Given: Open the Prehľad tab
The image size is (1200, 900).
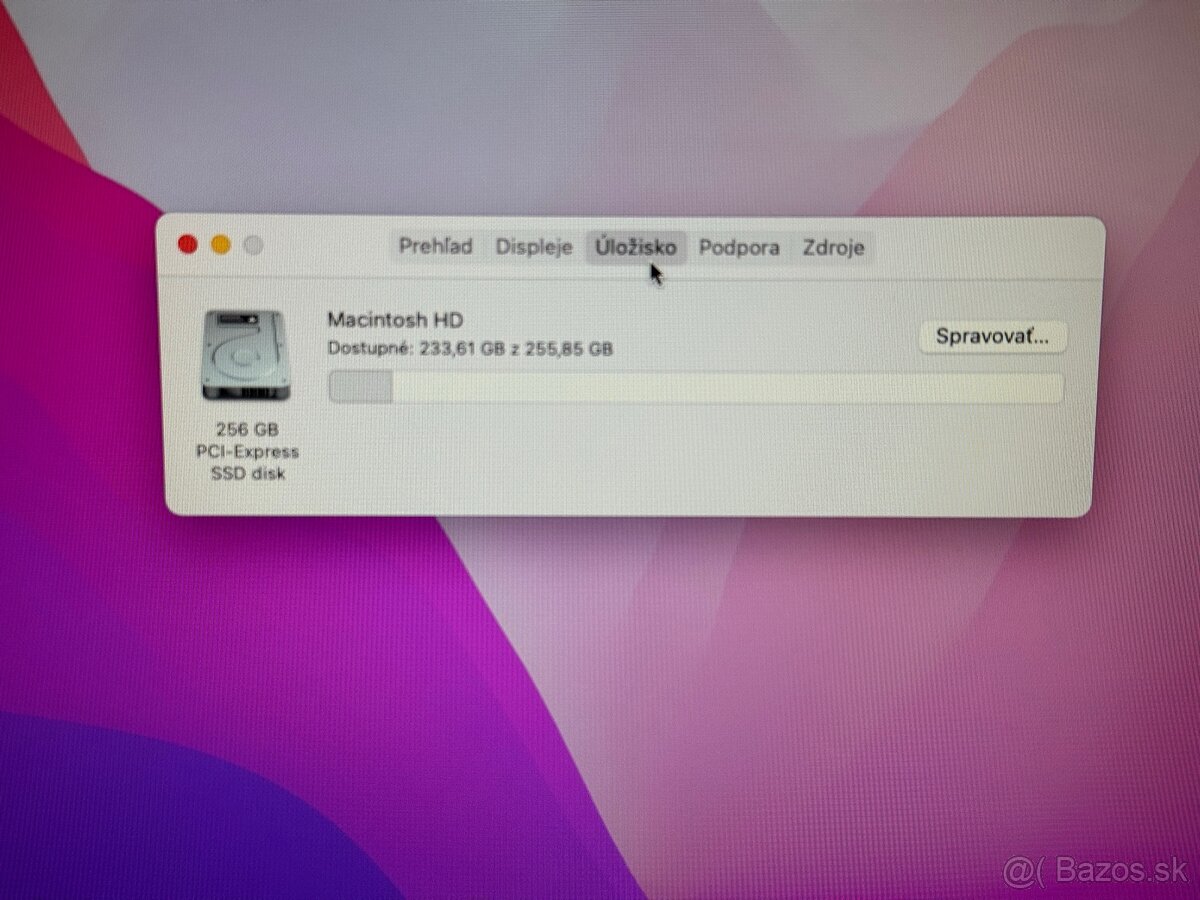Looking at the screenshot, I should tap(435, 247).
